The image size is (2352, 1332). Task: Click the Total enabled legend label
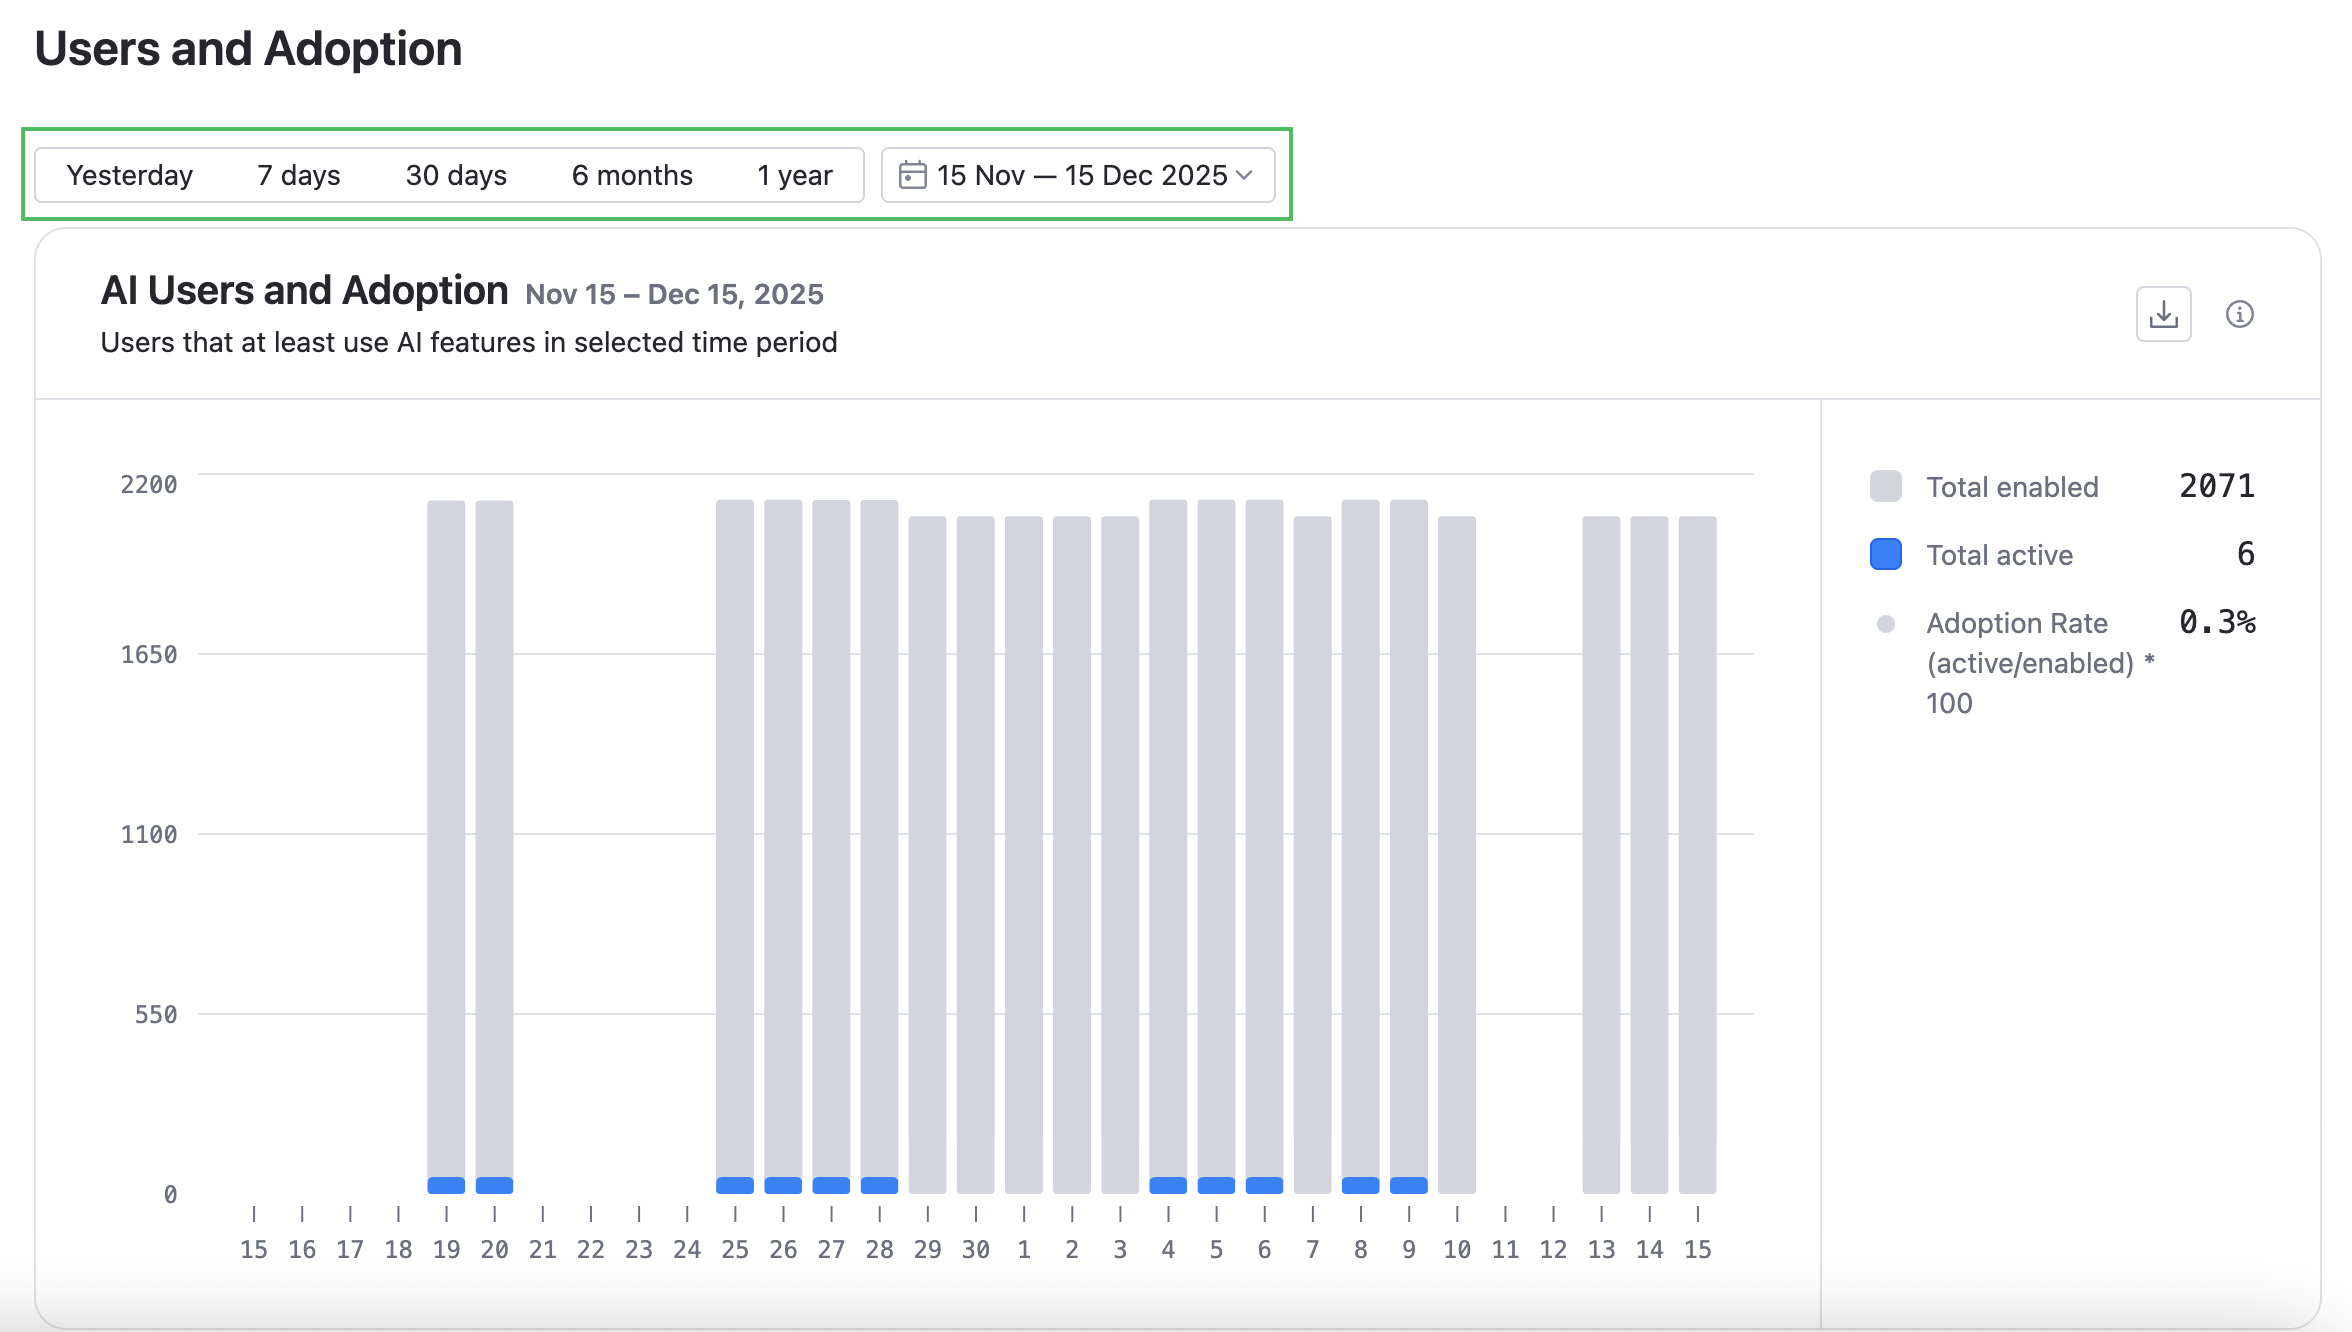coord(2012,487)
